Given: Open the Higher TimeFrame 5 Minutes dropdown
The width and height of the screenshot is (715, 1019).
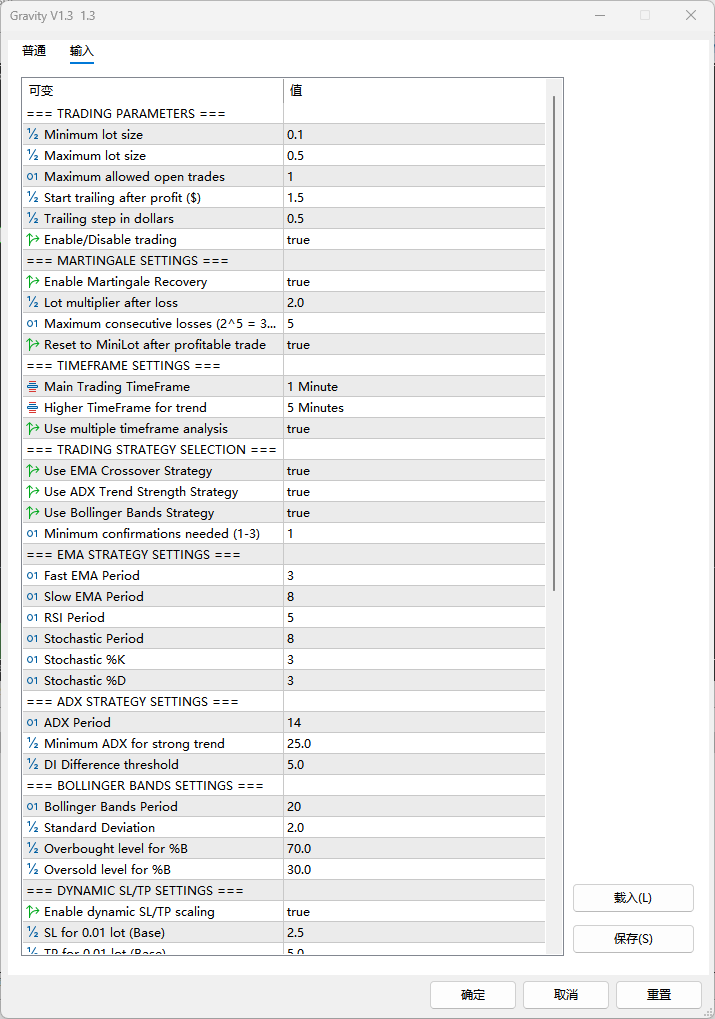Looking at the screenshot, I should click(x=413, y=408).
